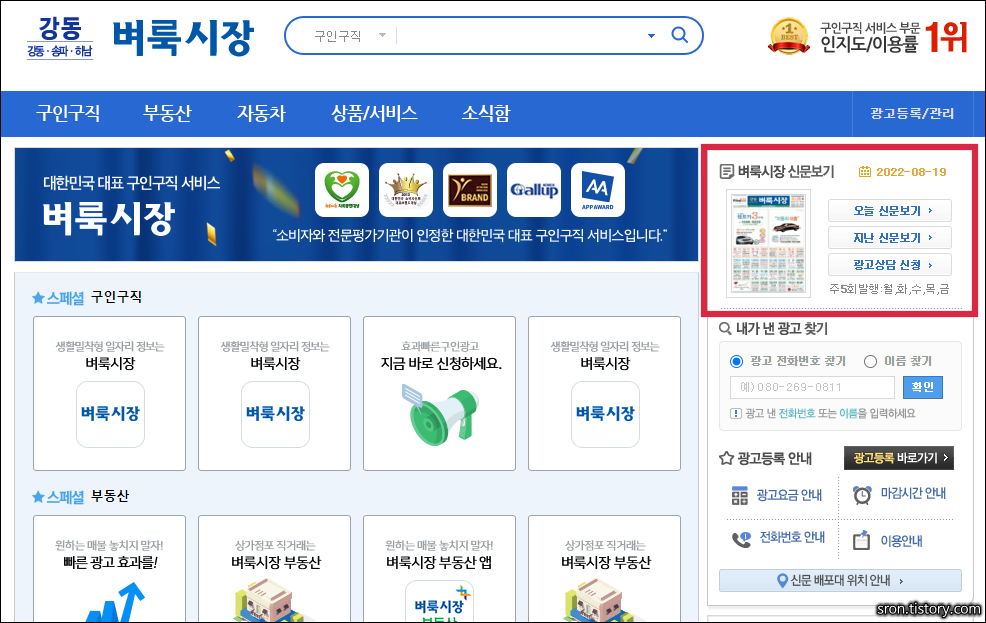Click the 스페셜 구인구직 heading

87,297
